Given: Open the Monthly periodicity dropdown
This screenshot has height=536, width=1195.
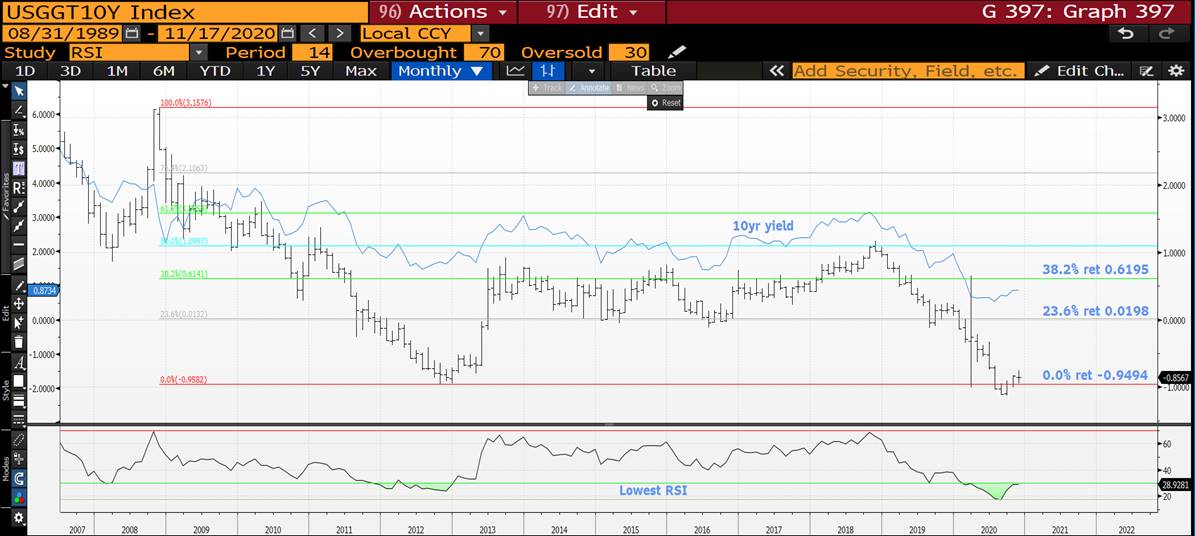Looking at the screenshot, I should [x=441, y=71].
